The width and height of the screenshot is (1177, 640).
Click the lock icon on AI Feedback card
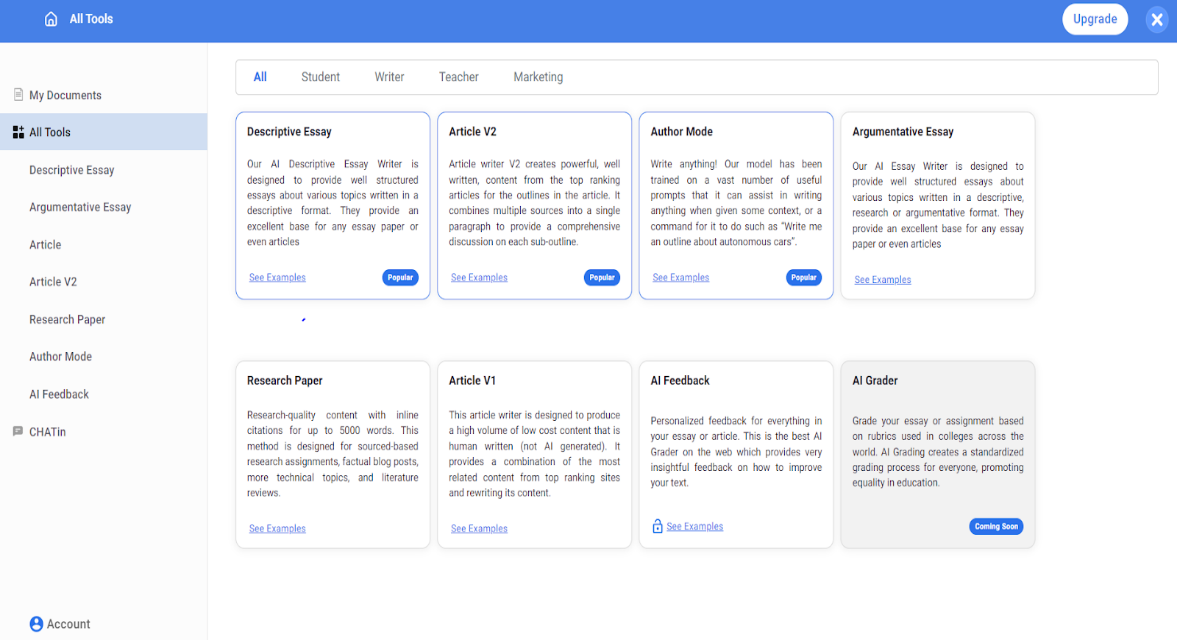pos(657,526)
